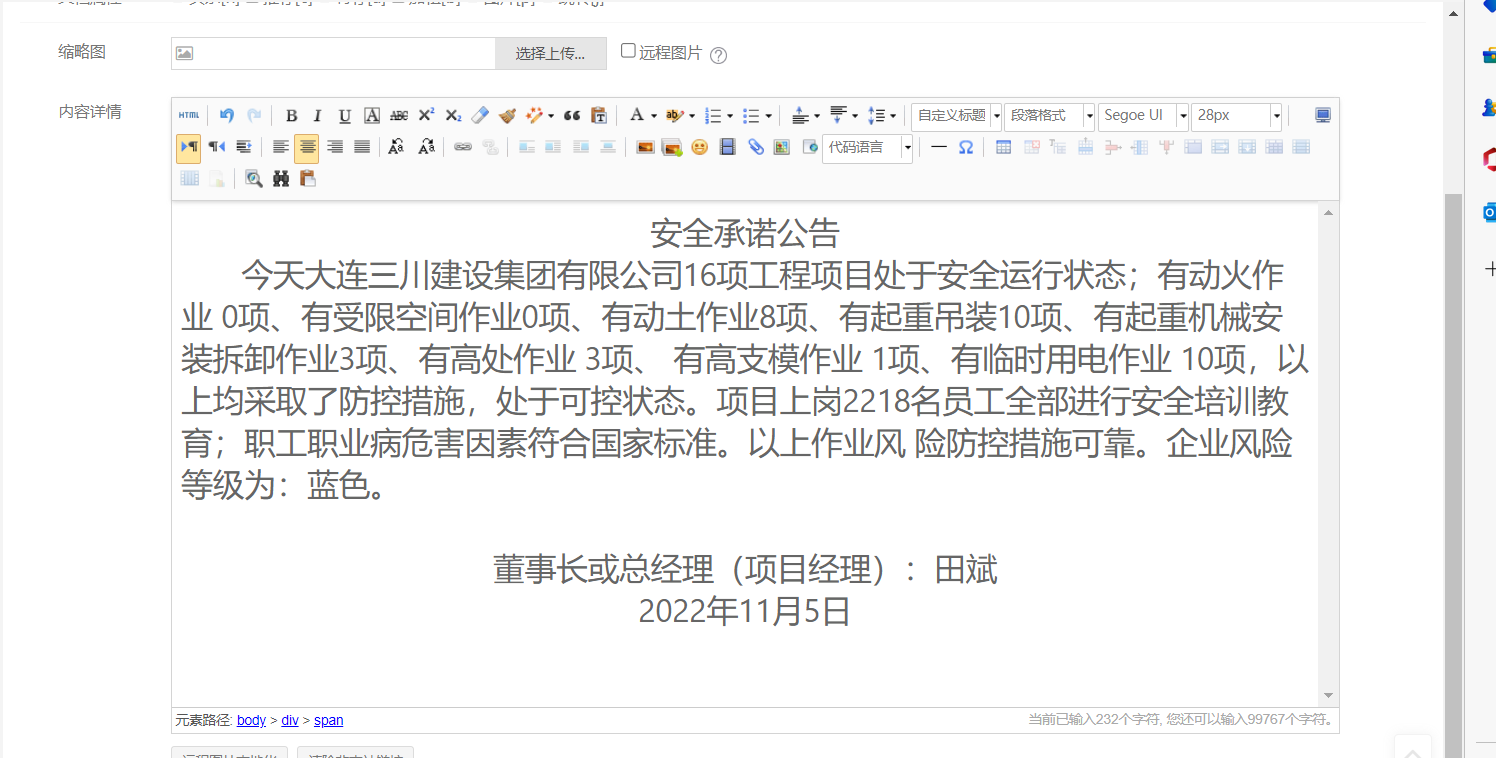Enable the 远程图片 checkbox
The height and width of the screenshot is (758, 1496).
coord(628,51)
